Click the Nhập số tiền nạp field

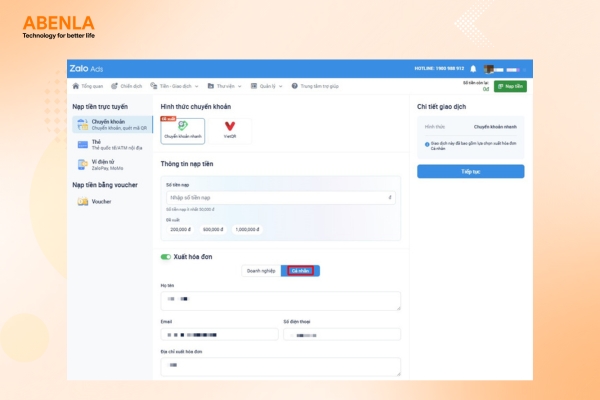tap(281, 198)
